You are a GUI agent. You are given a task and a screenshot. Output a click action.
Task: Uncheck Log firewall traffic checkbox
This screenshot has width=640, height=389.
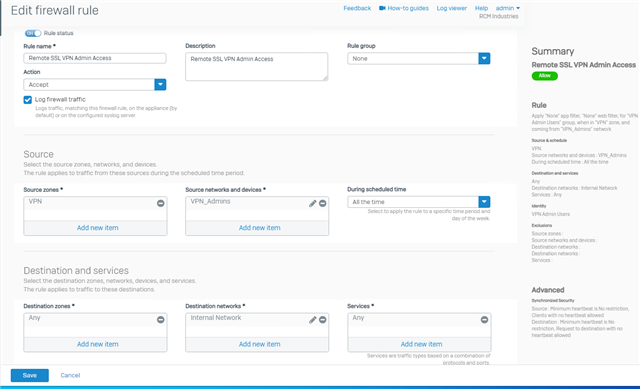click(28, 100)
